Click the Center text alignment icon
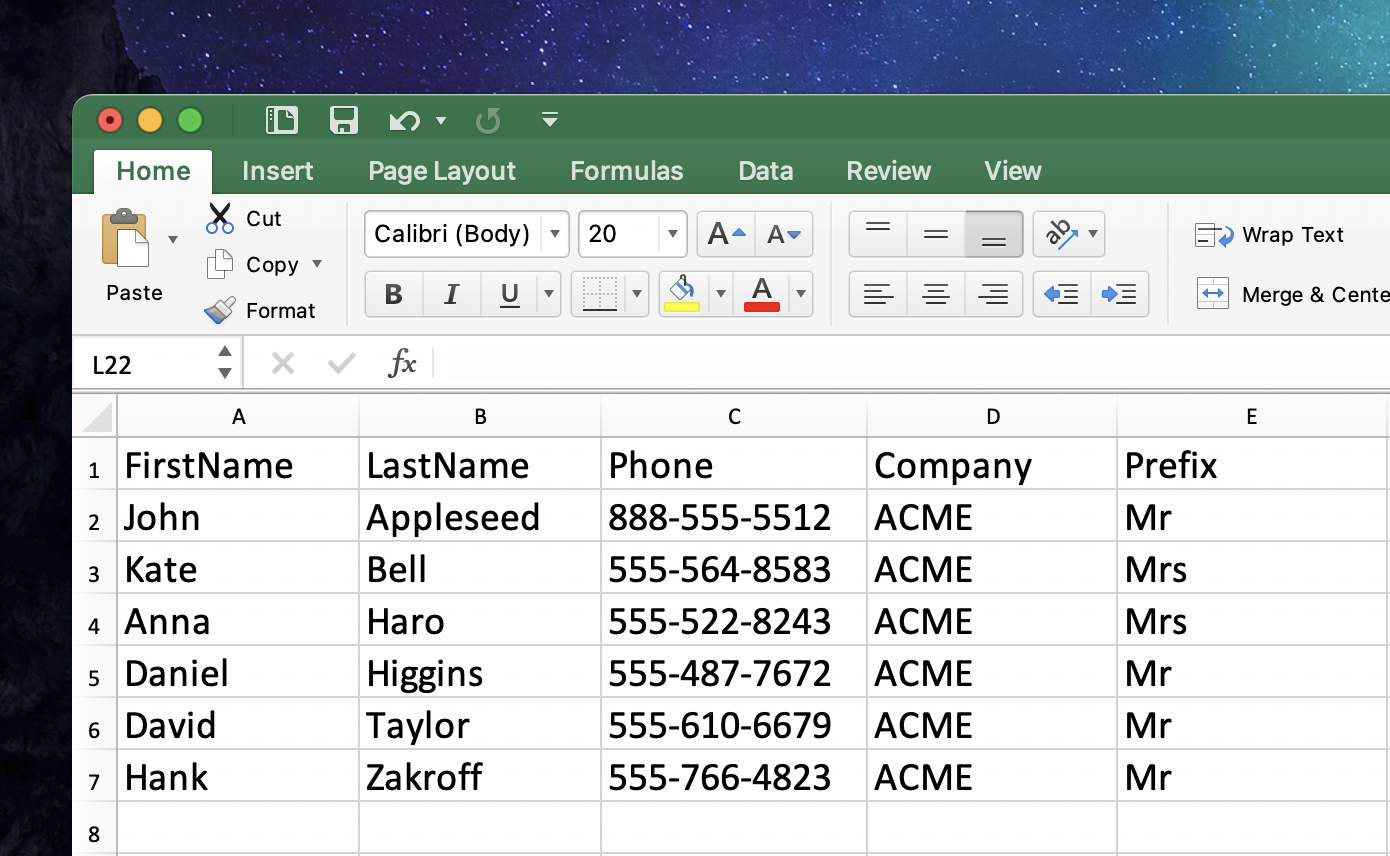Screen dimensions: 1390x856 [935, 294]
